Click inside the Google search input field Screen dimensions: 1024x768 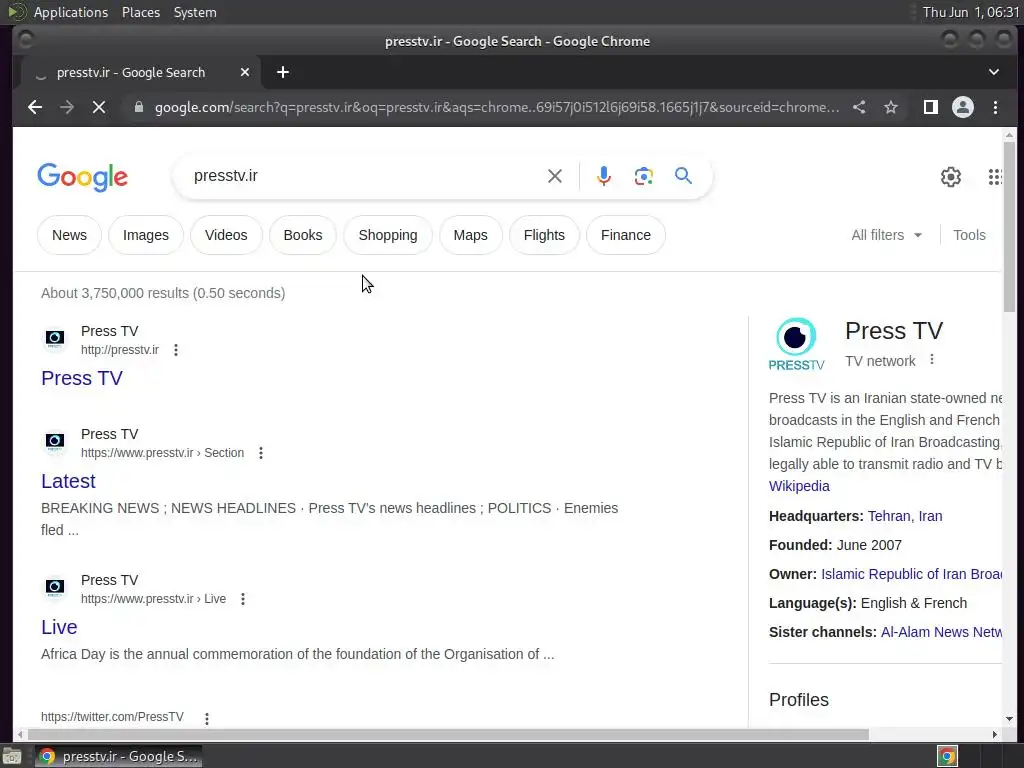(366, 176)
